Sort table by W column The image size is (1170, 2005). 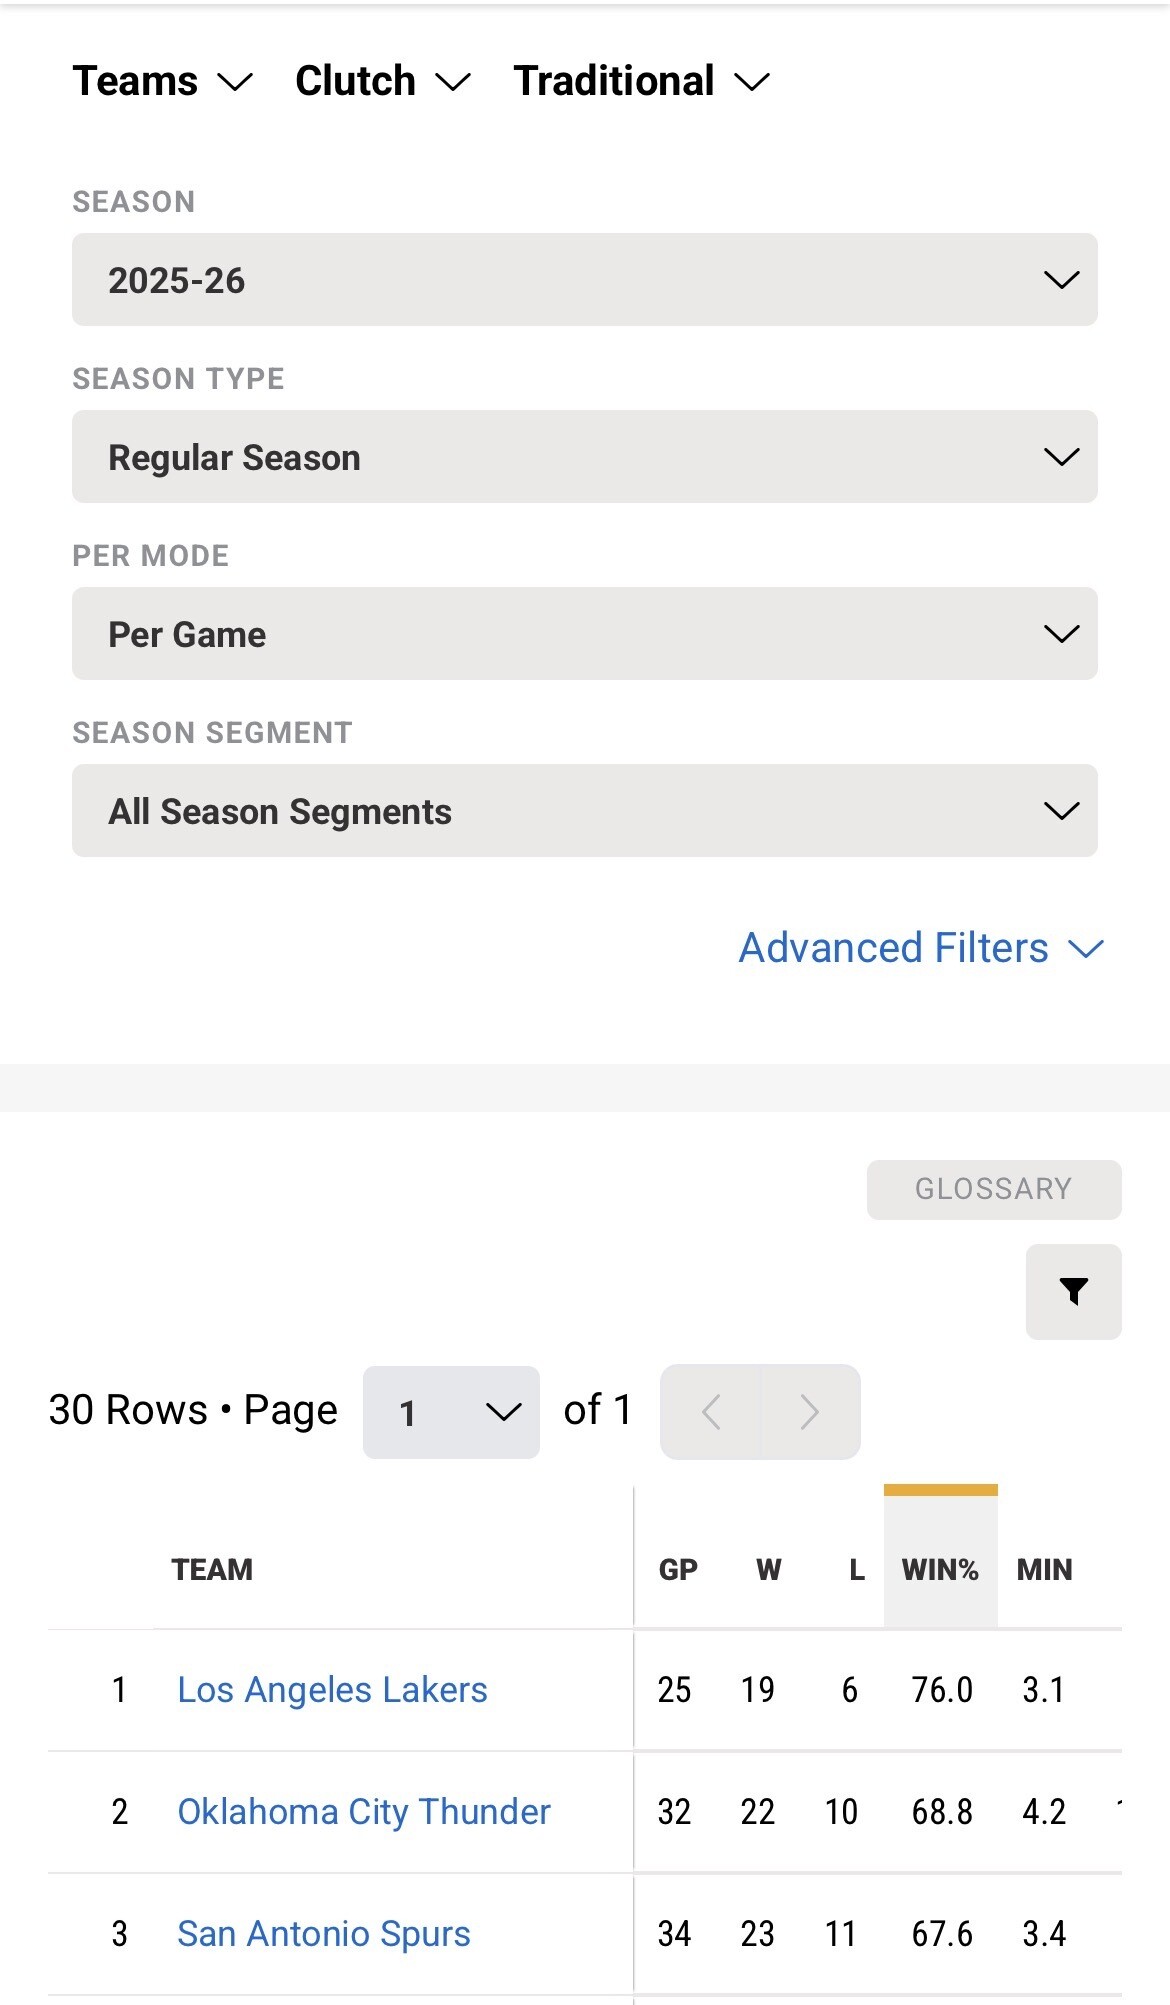768,1569
